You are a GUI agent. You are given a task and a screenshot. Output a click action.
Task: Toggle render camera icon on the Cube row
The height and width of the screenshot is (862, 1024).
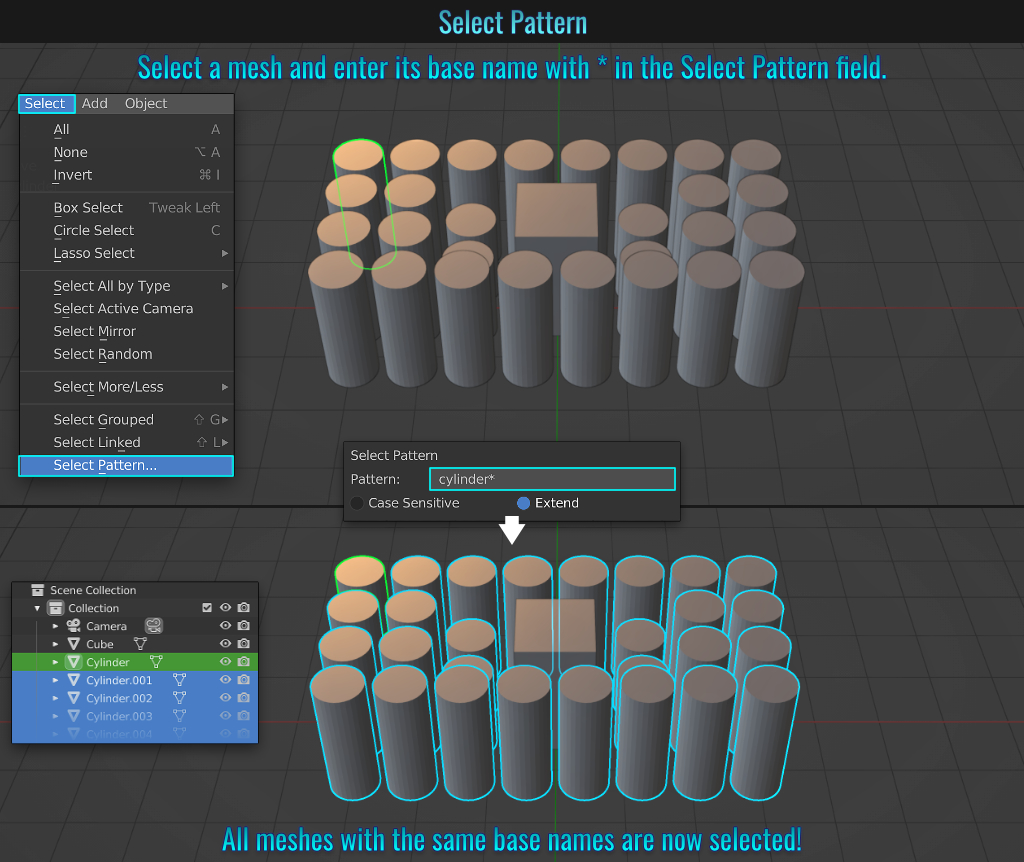click(x=244, y=643)
